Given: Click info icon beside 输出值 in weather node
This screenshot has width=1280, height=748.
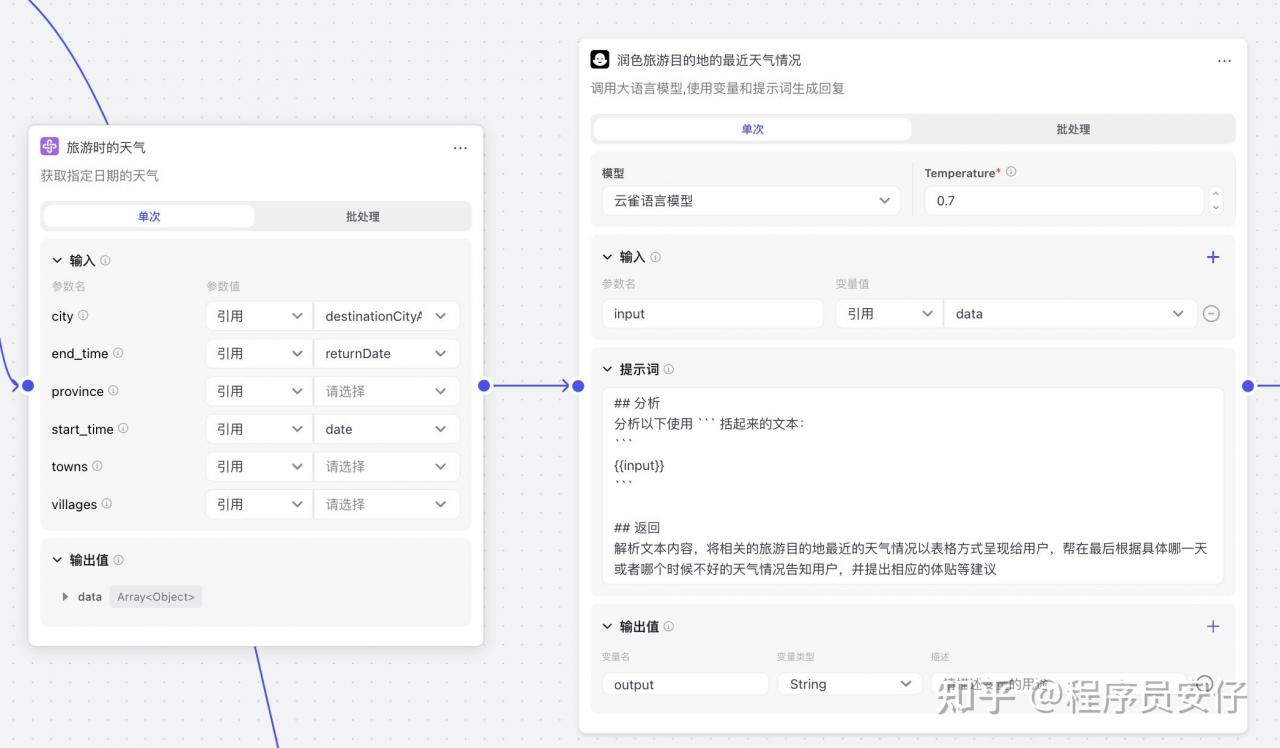Looking at the screenshot, I should pyautogui.click(x=118, y=560).
